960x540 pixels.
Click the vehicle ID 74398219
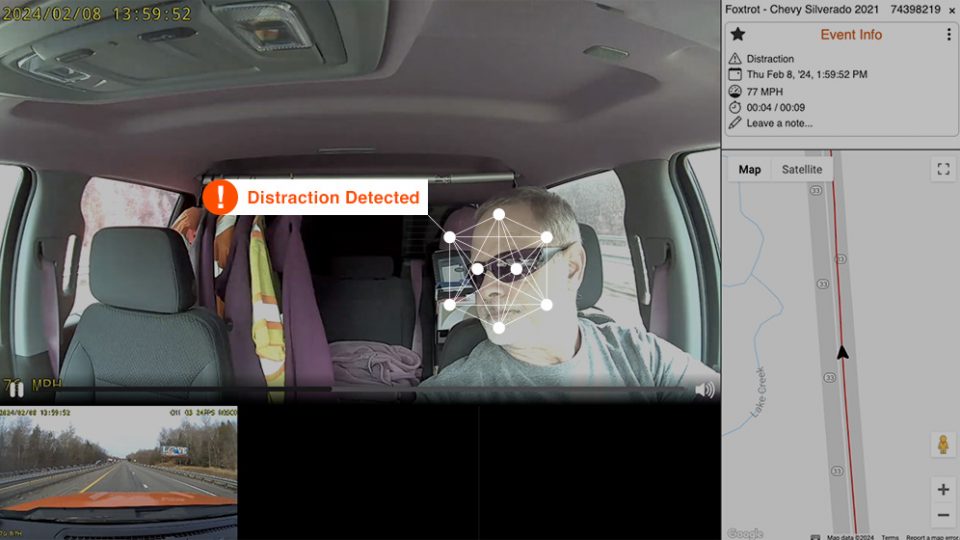click(x=915, y=10)
